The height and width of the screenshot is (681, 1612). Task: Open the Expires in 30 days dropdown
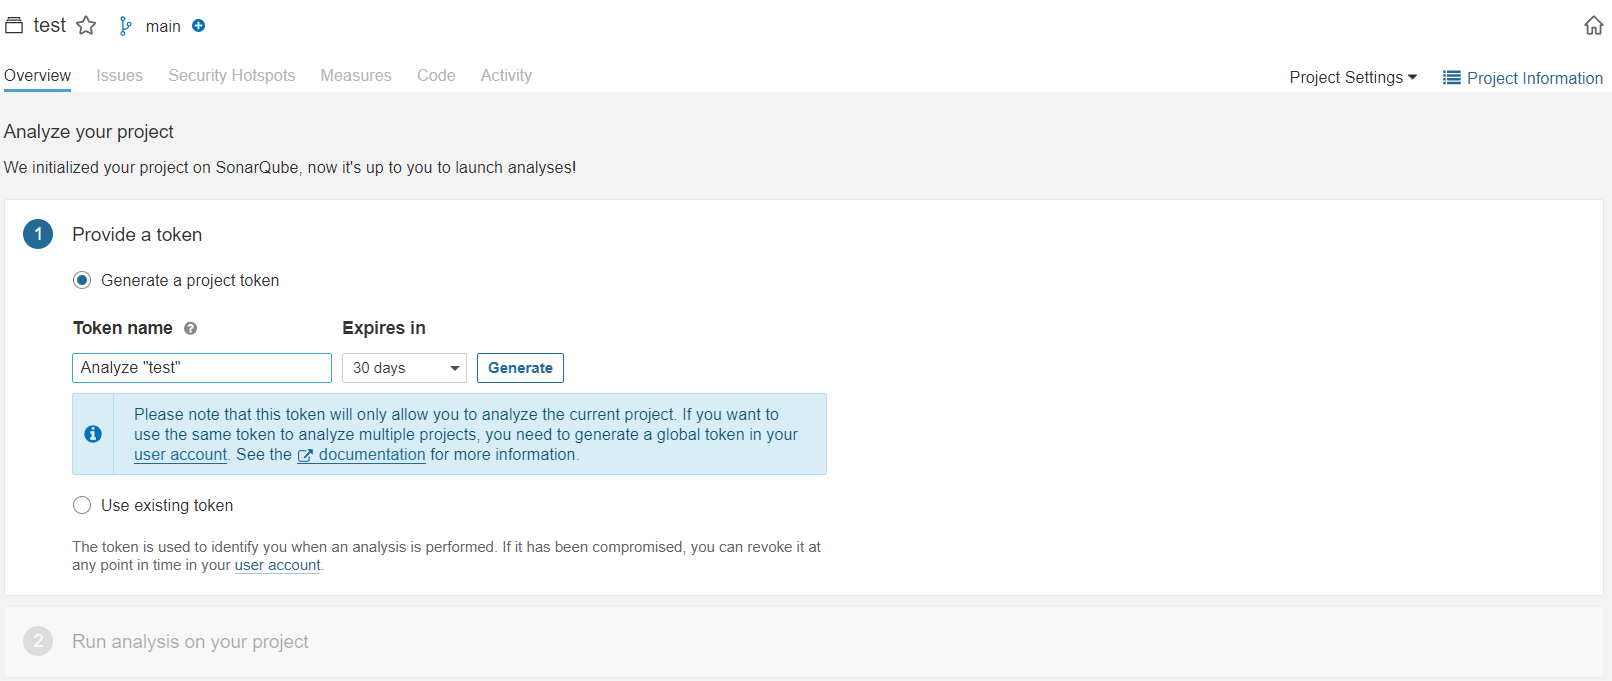tap(404, 368)
